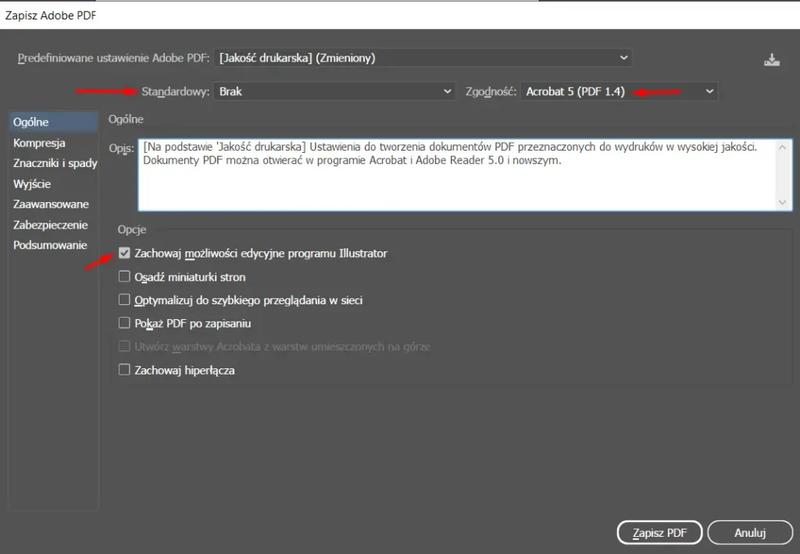Select the Ogólne category in sidebar
Screen dimensions: 800x554
tap(31, 122)
